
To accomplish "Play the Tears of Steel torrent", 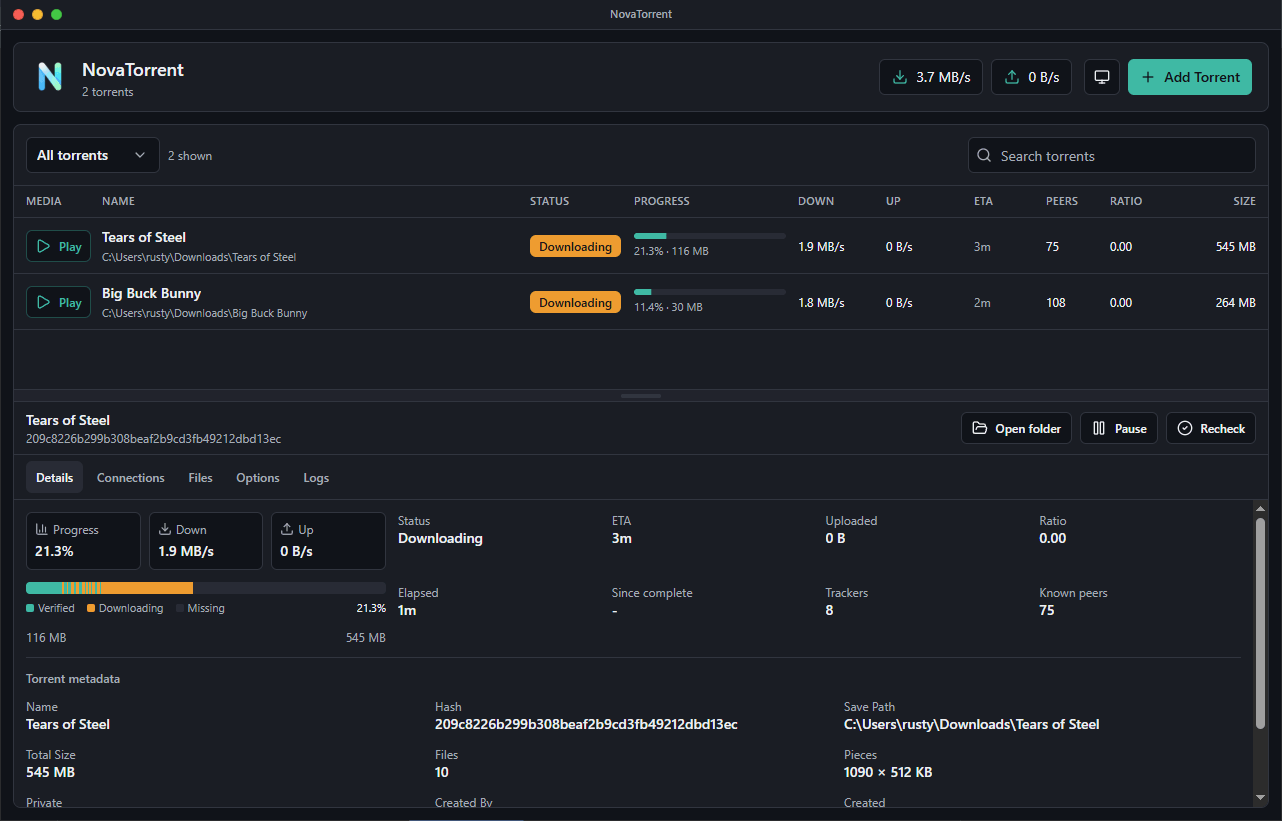I will (x=58, y=246).
